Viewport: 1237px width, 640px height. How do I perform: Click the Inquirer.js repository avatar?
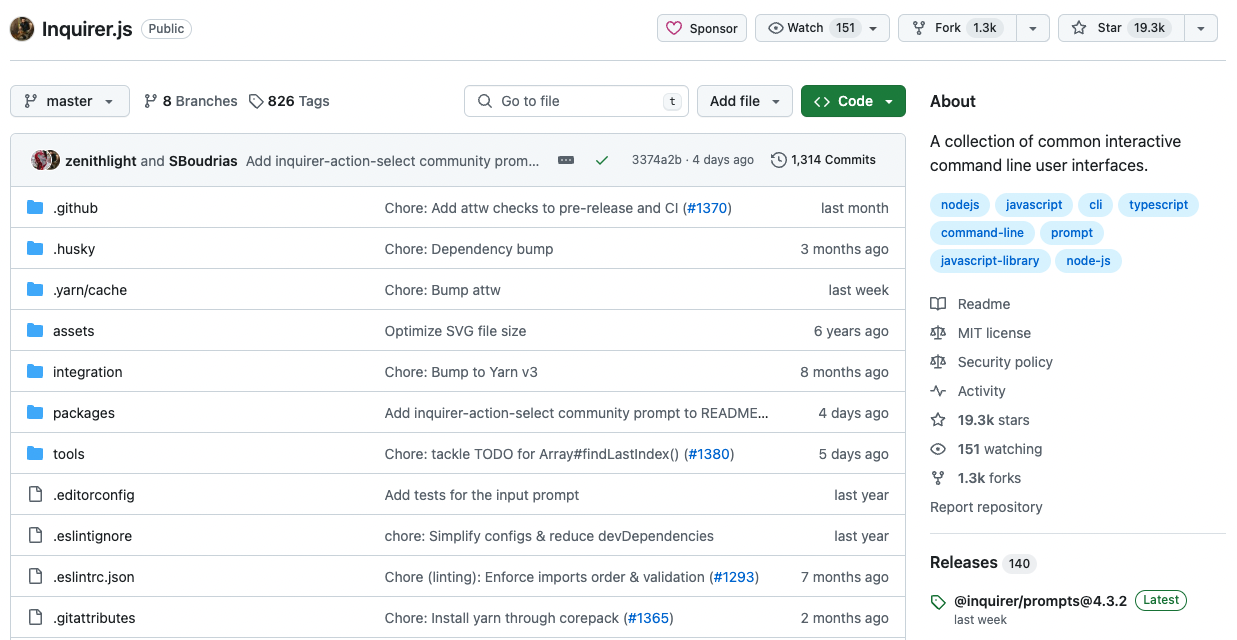[x=22, y=29]
